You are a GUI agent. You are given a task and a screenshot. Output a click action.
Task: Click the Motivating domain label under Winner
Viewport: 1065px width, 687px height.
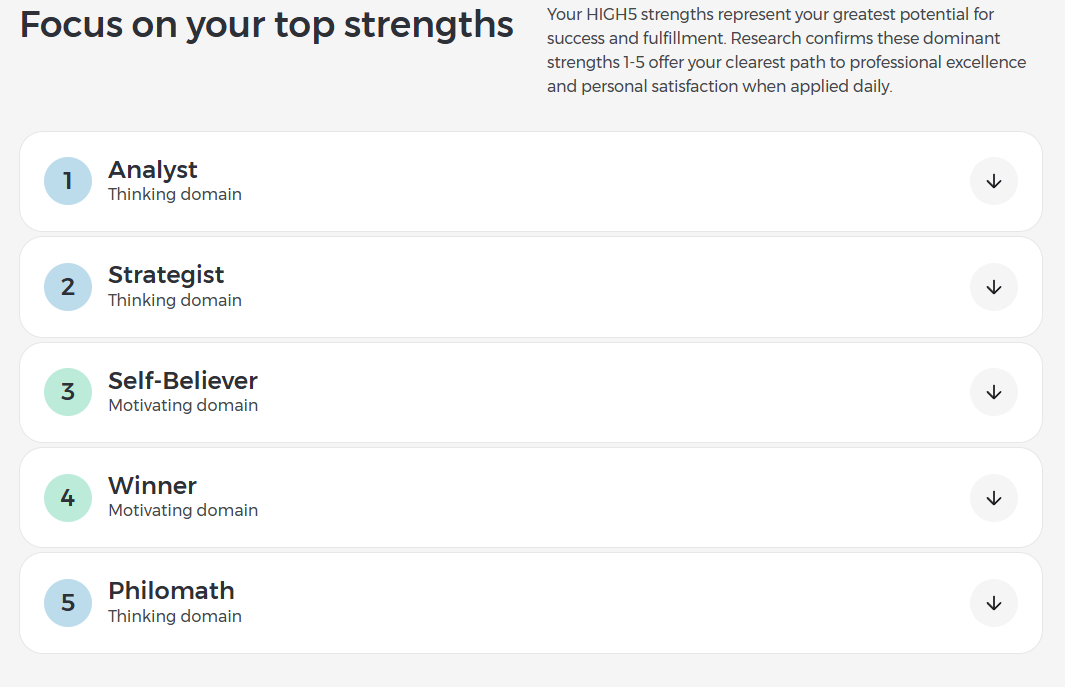(x=183, y=510)
